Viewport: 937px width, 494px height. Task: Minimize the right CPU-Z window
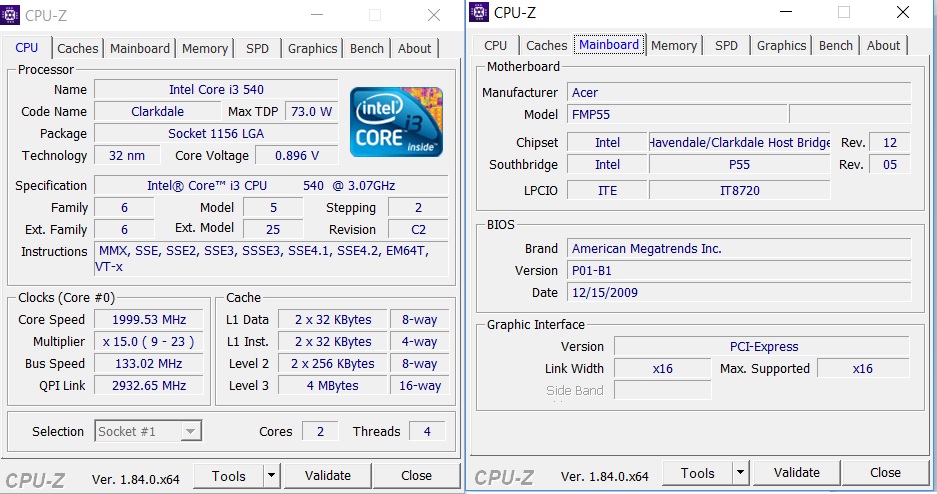[x=786, y=12]
